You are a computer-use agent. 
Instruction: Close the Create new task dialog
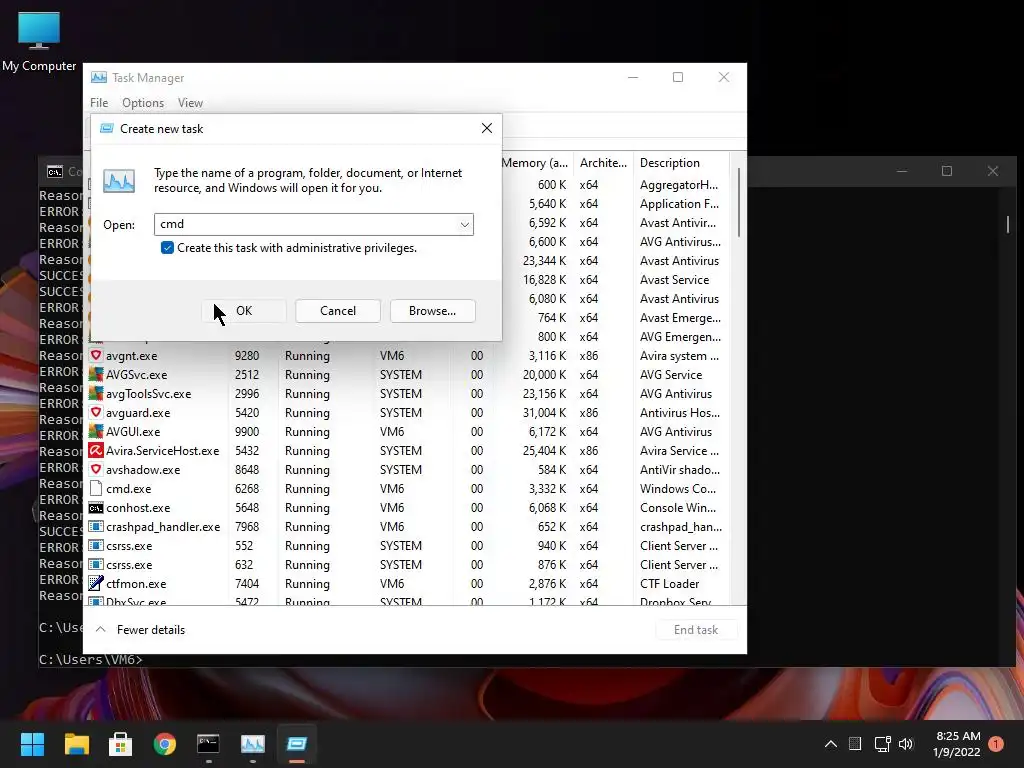[x=487, y=128]
